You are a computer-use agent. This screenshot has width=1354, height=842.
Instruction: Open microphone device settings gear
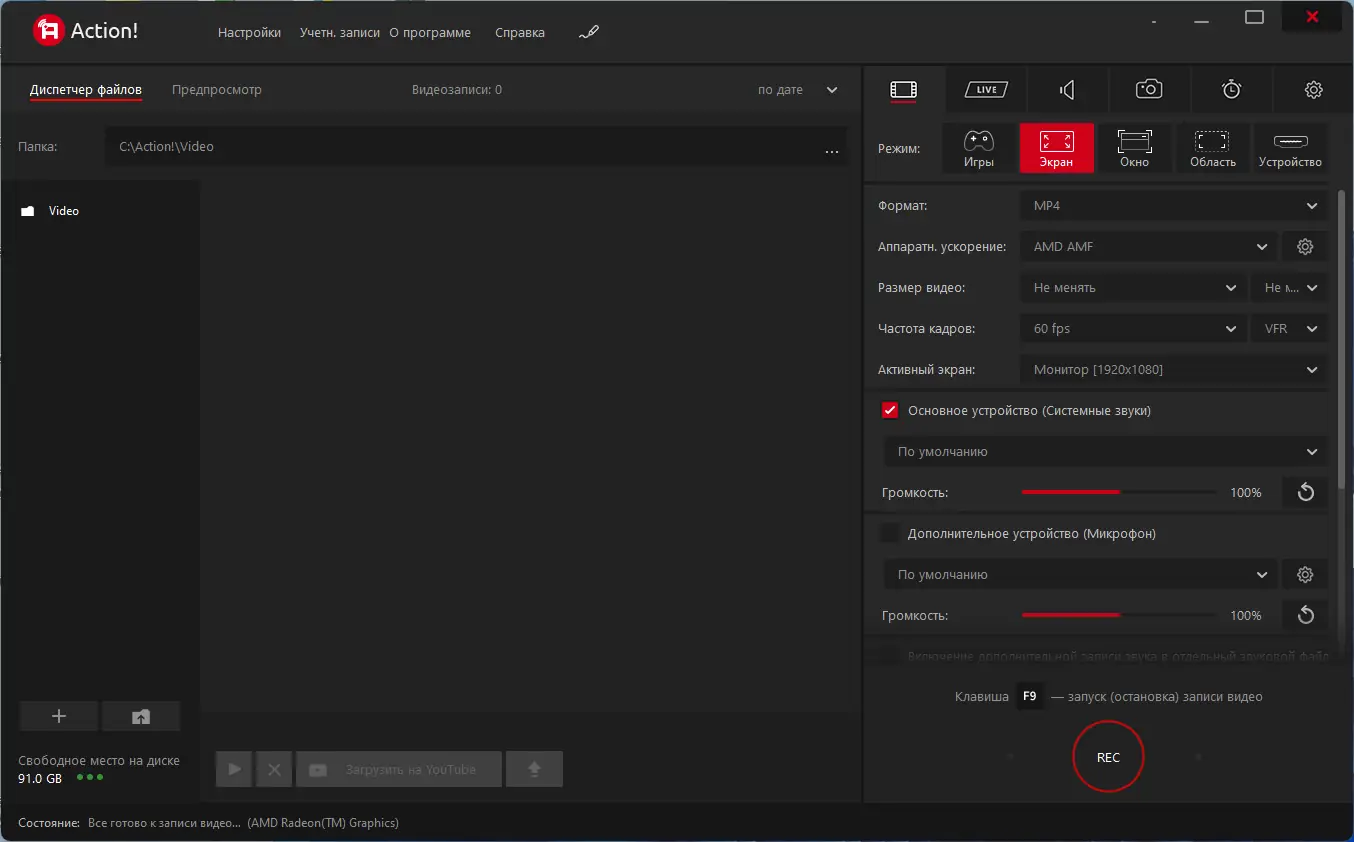point(1305,575)
